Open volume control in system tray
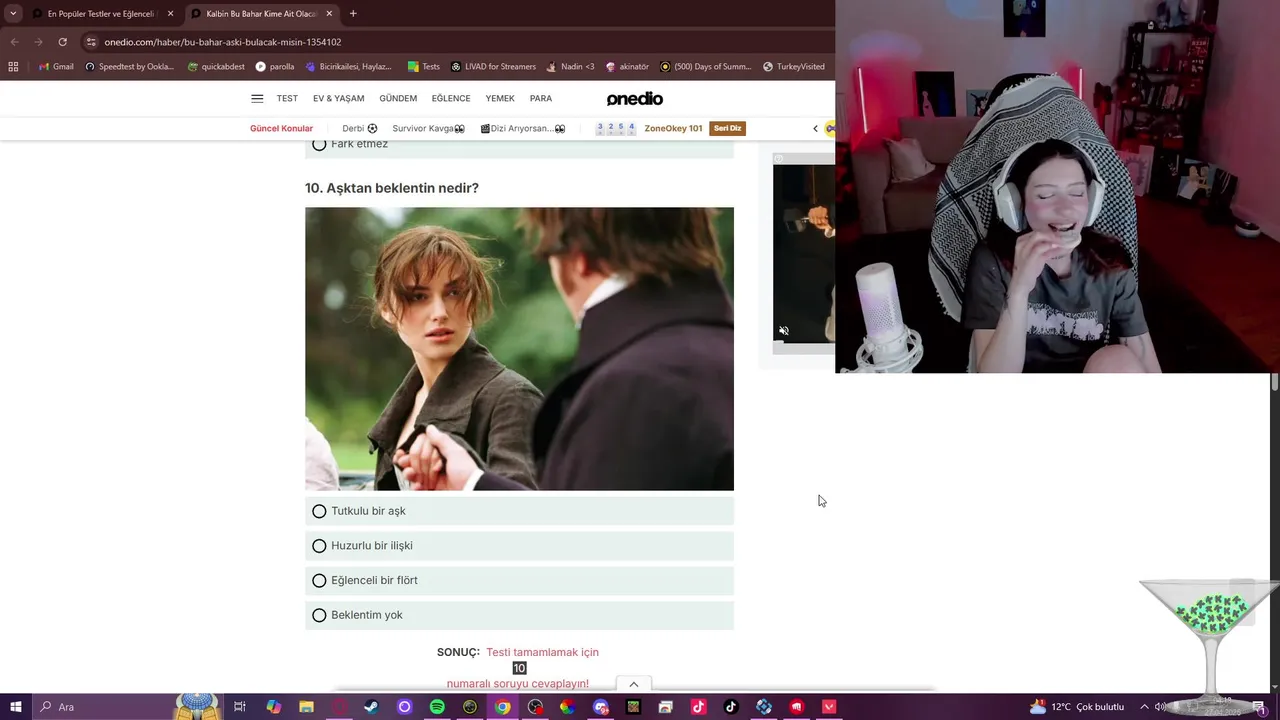Screen dimensions: 1280x720 tap(1160, 707)
